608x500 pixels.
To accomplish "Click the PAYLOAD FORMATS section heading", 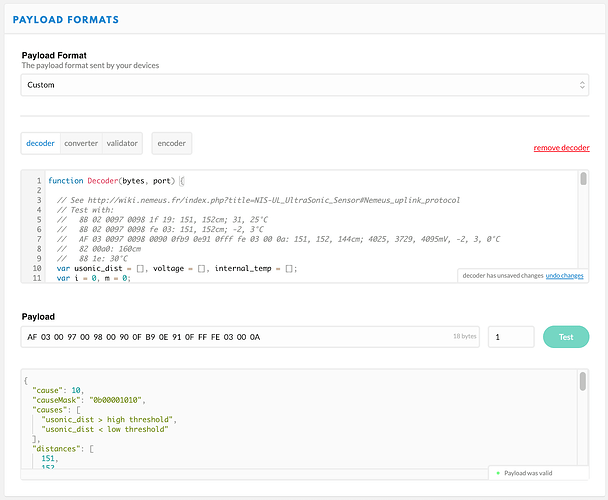I will tap(66, 19).
